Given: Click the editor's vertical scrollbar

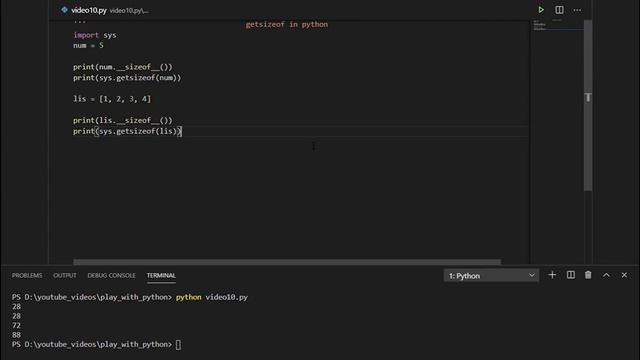Looking at the screenshot, I should pyautogui.click(x=588, y=105).
